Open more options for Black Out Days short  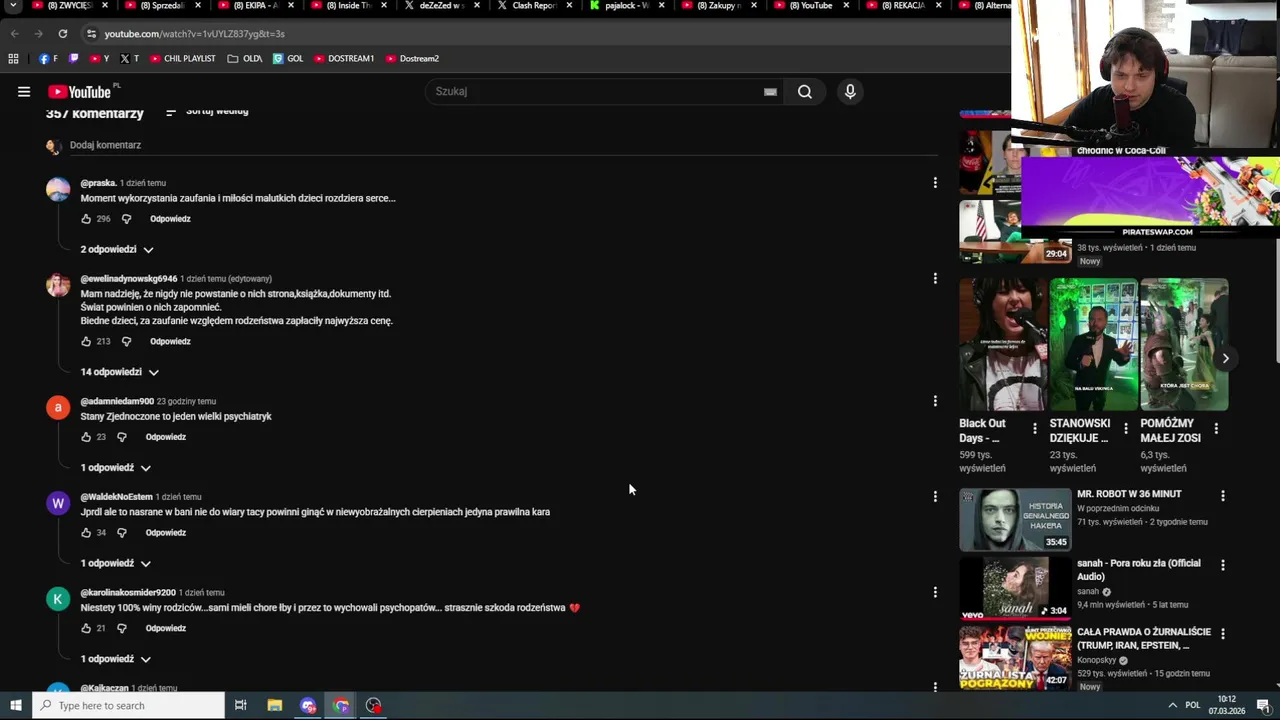point(1035,428)
